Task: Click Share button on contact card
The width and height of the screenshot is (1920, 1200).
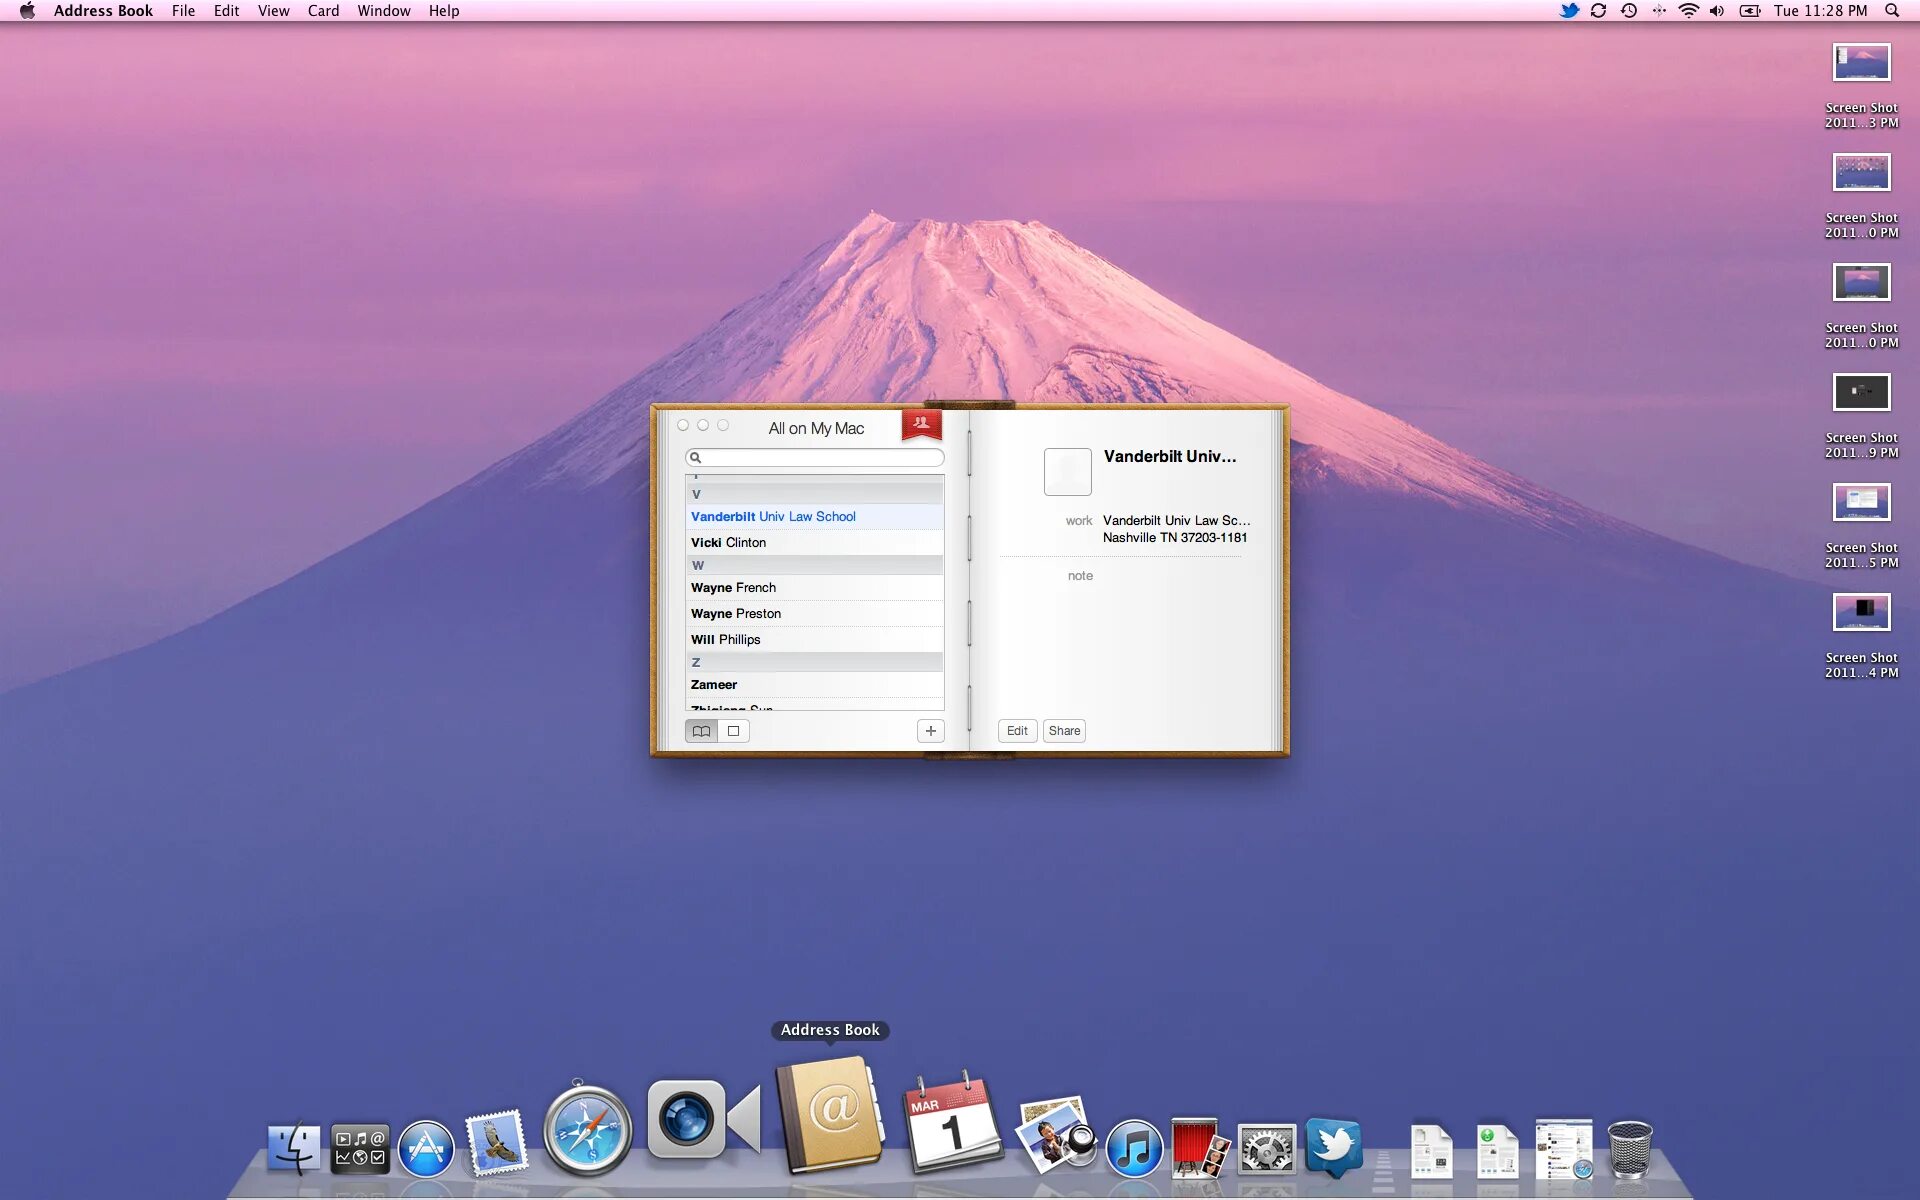Action: pyautogui.click(x=1064, y=731)
